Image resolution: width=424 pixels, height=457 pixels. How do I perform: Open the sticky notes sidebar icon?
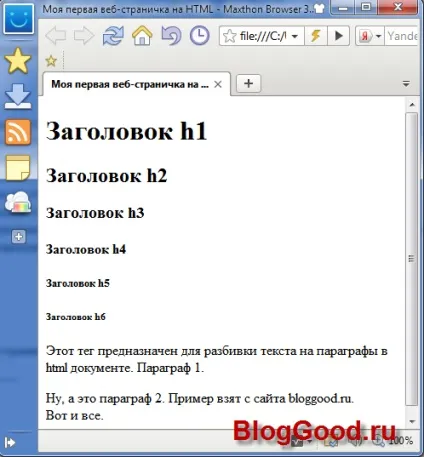click(18, 168)
